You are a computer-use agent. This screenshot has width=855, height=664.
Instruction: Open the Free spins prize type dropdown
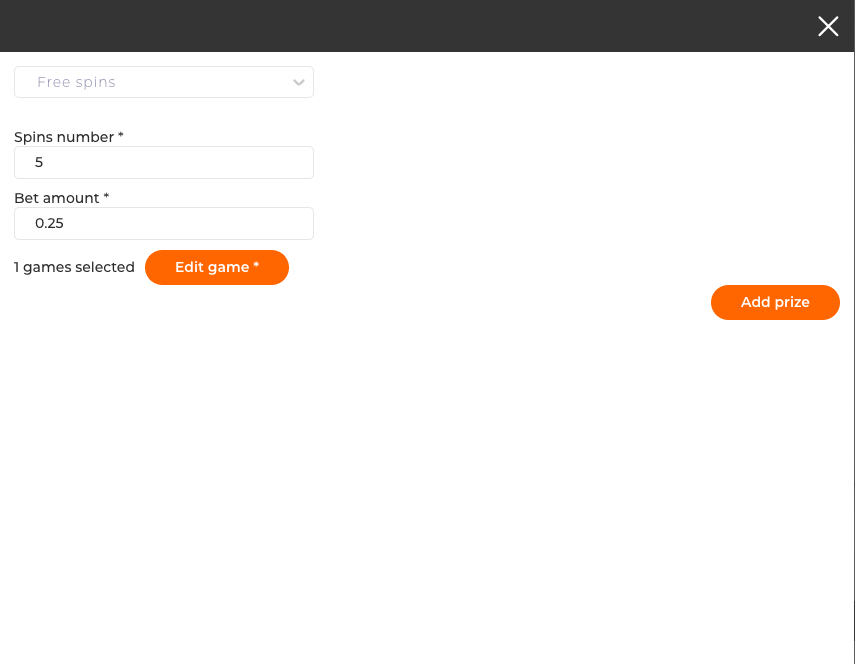click(164, 82)
